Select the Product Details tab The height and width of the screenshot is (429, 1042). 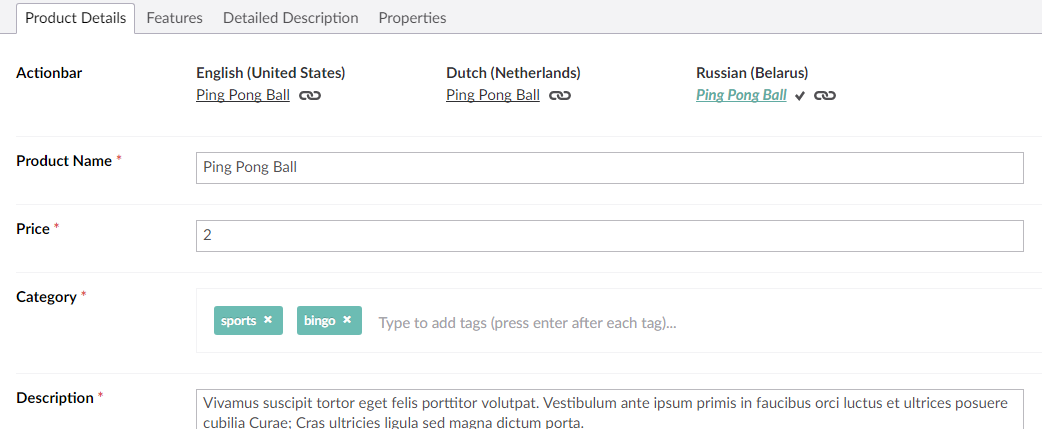(x=75, y=18)
